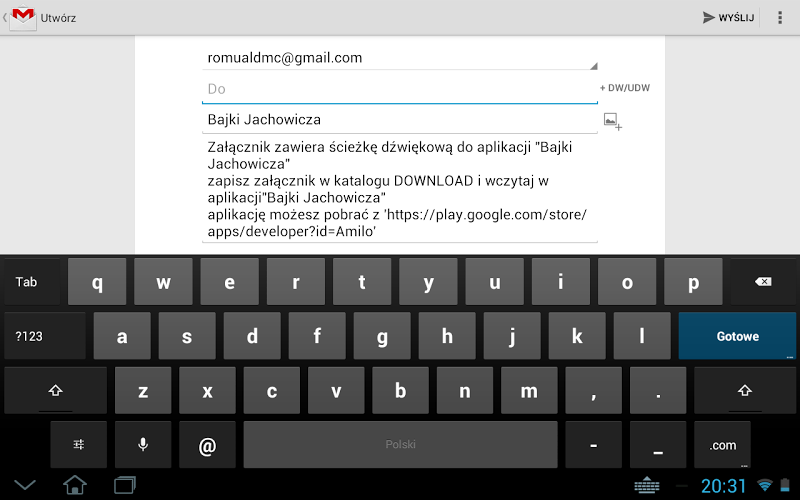Tap the t key
800x500 pixels.
point(362,282)
